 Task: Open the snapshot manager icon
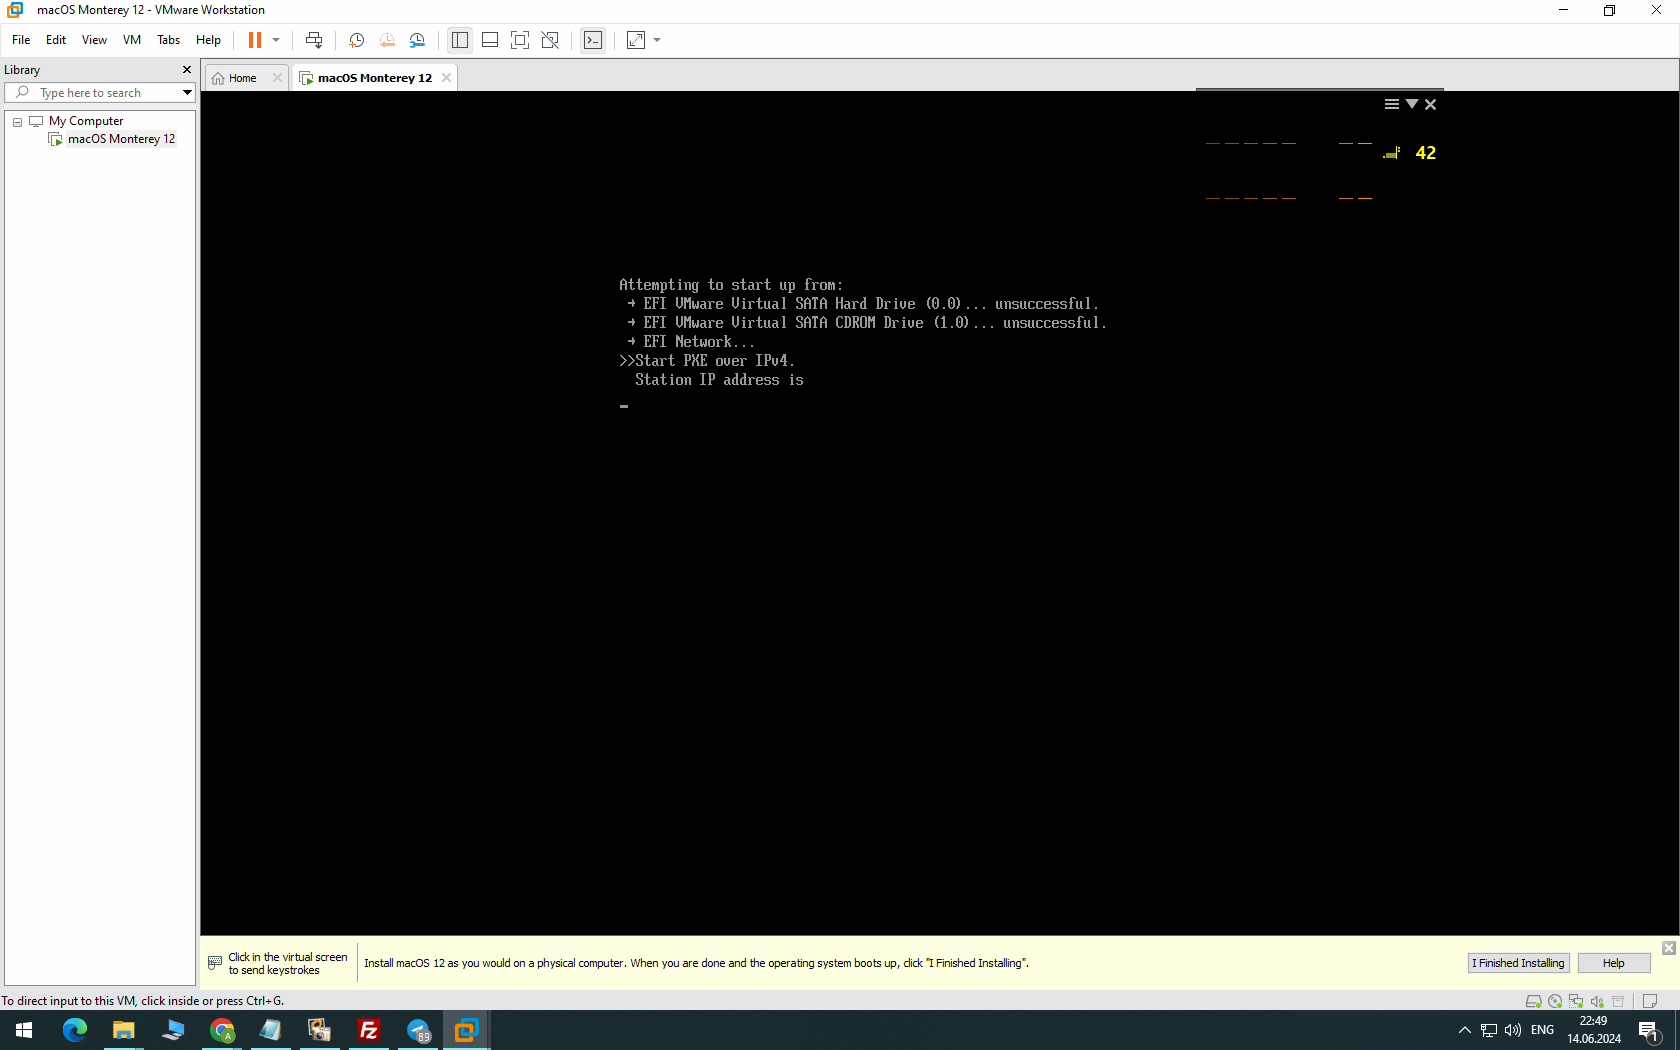(418, 40)
